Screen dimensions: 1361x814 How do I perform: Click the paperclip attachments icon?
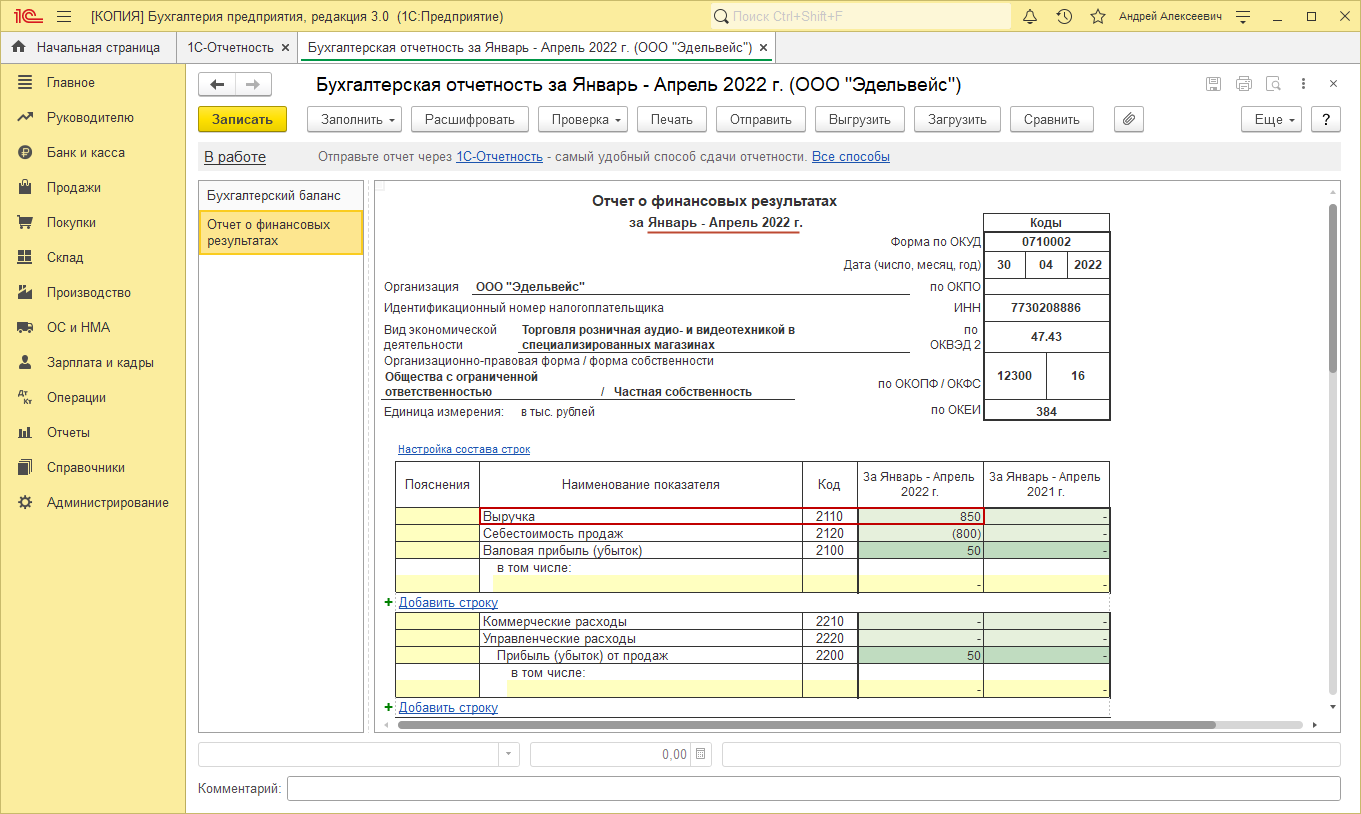[x=1128, y=119]
